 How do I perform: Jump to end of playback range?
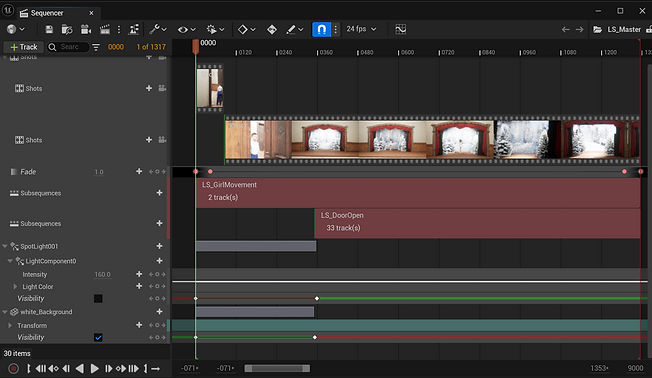(133, 368)
